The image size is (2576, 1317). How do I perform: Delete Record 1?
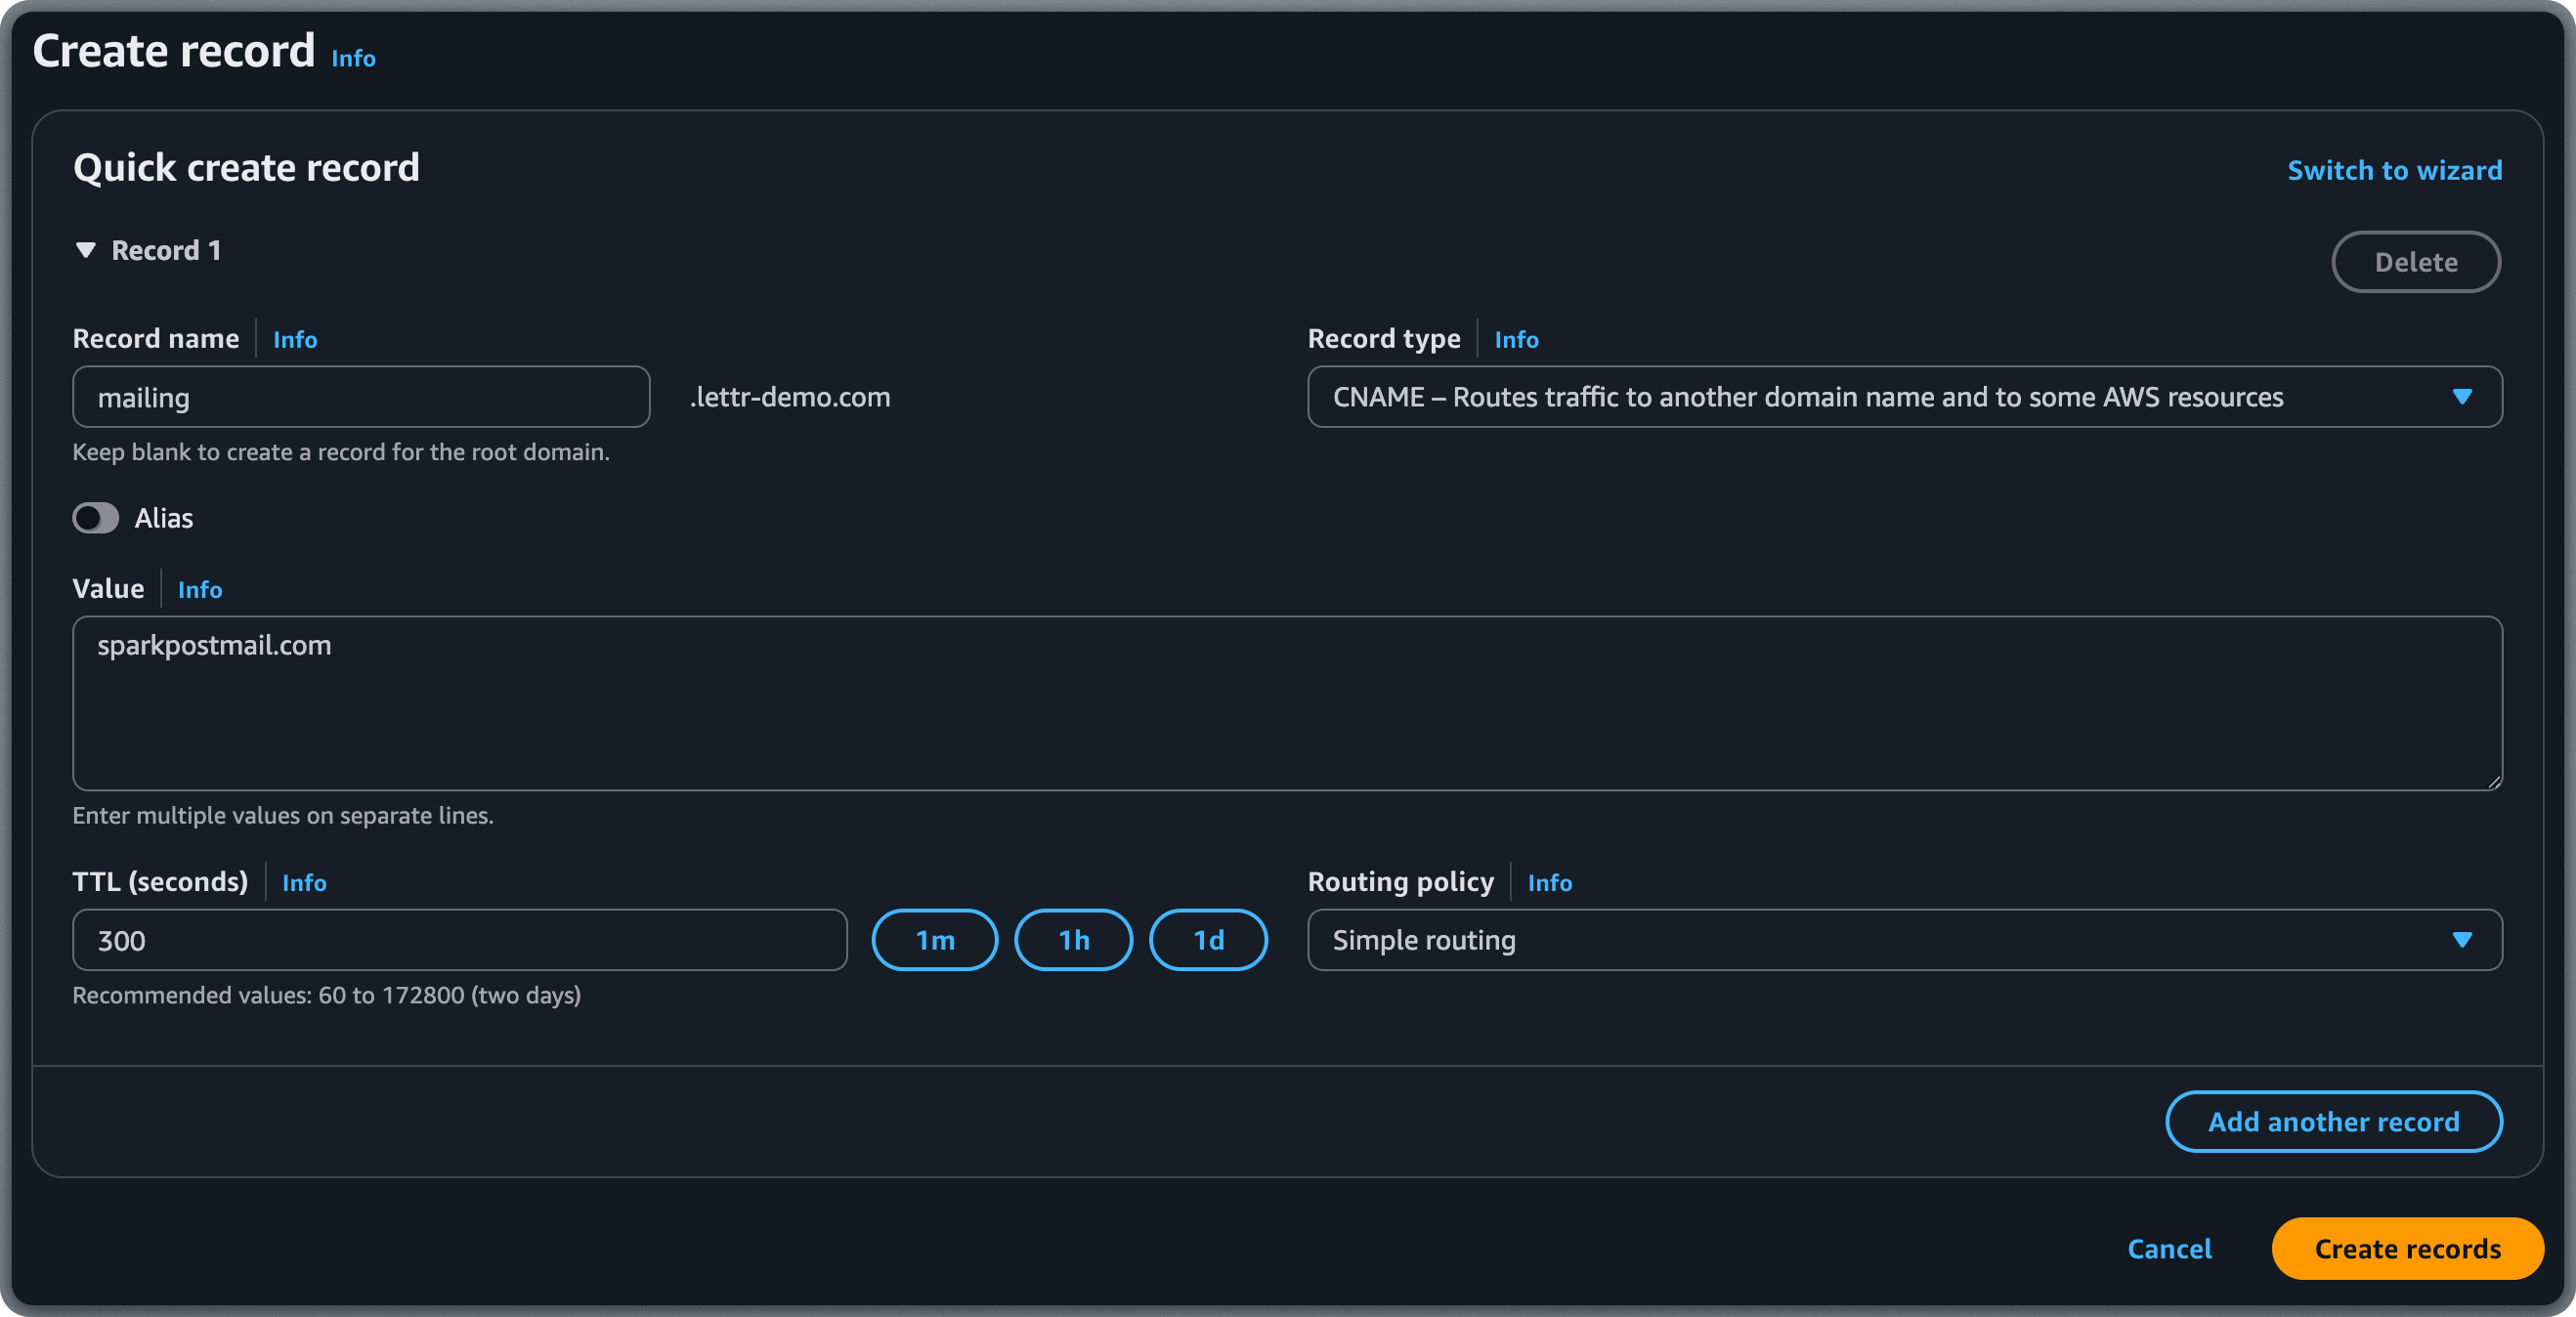click(x=2416, y=261)
